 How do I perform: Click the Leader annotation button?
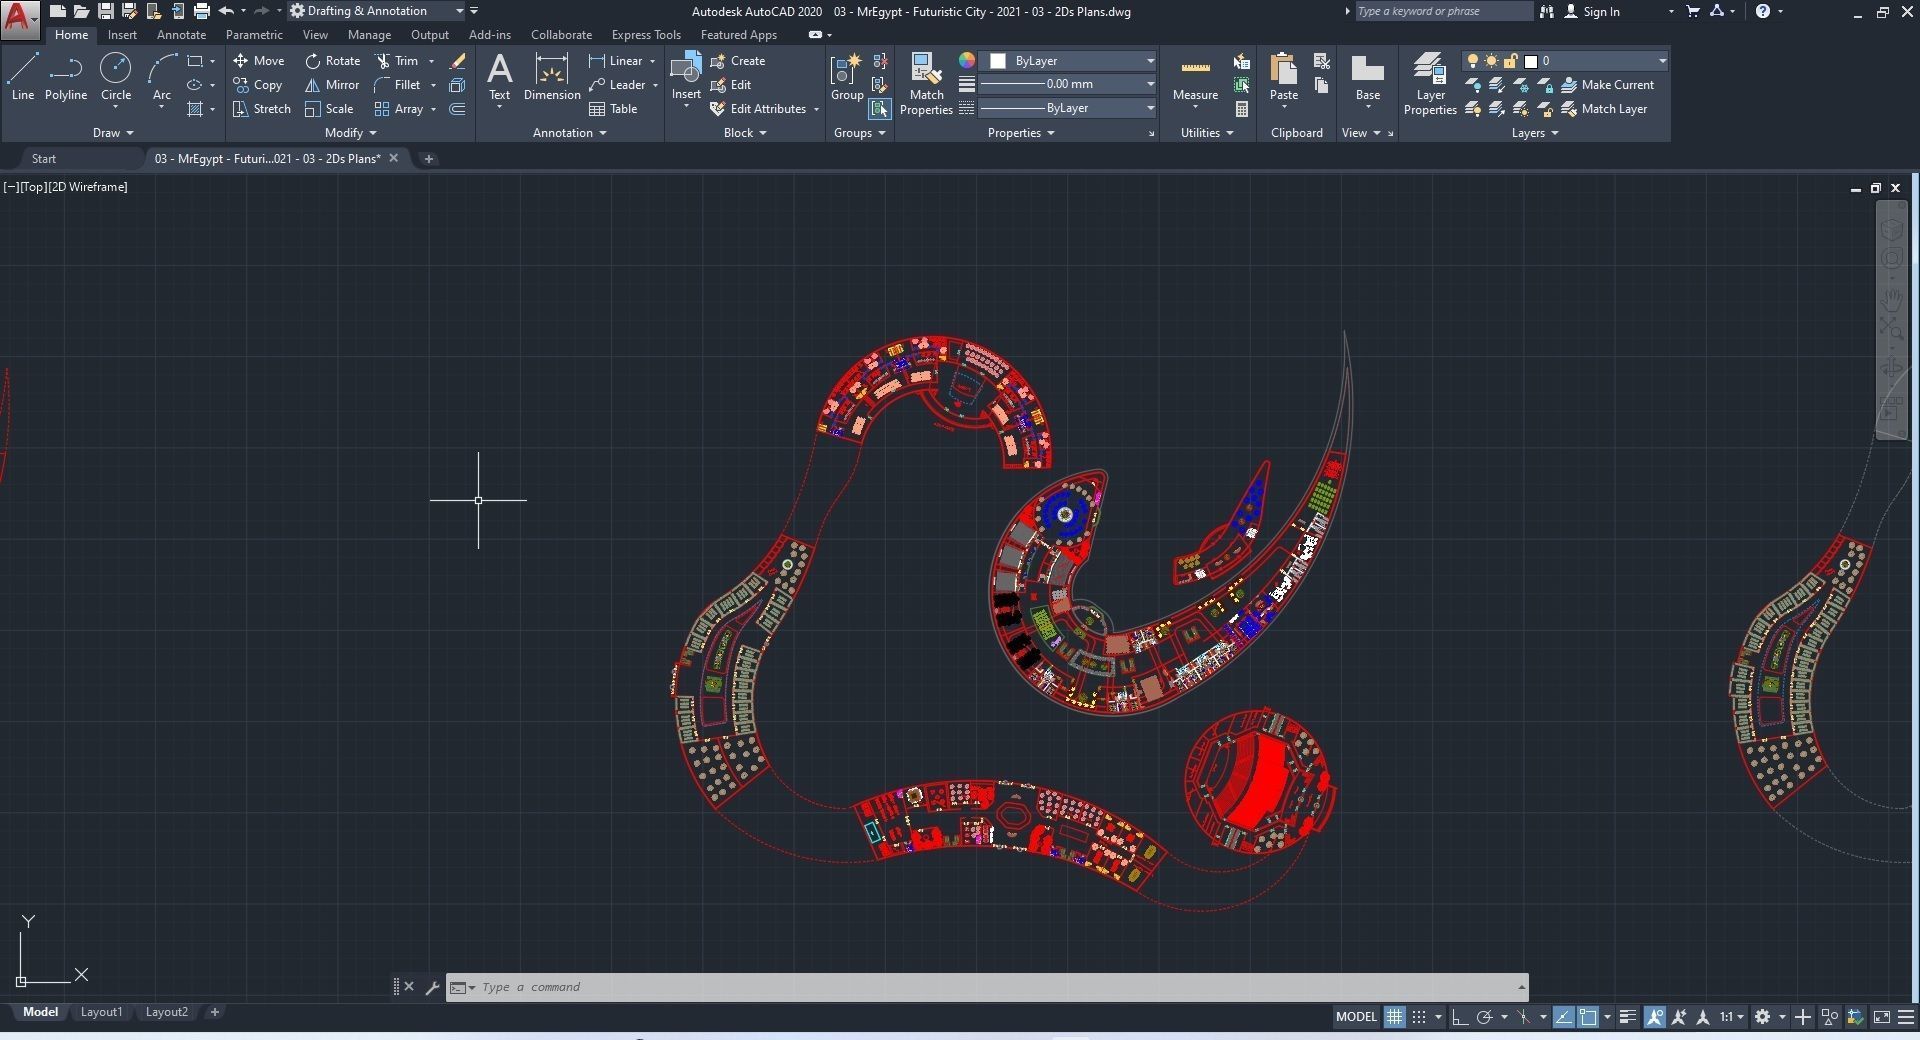point(617,85)
